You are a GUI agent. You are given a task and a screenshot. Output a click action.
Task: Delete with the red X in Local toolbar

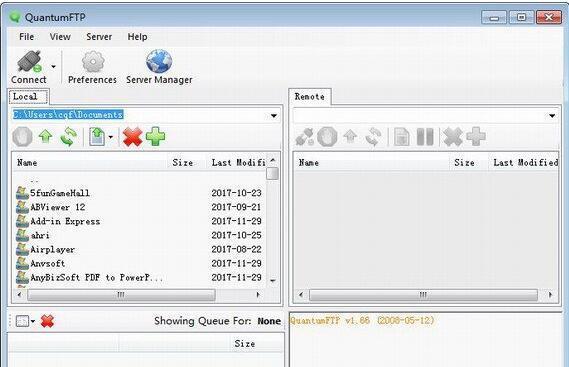[132, 137]
